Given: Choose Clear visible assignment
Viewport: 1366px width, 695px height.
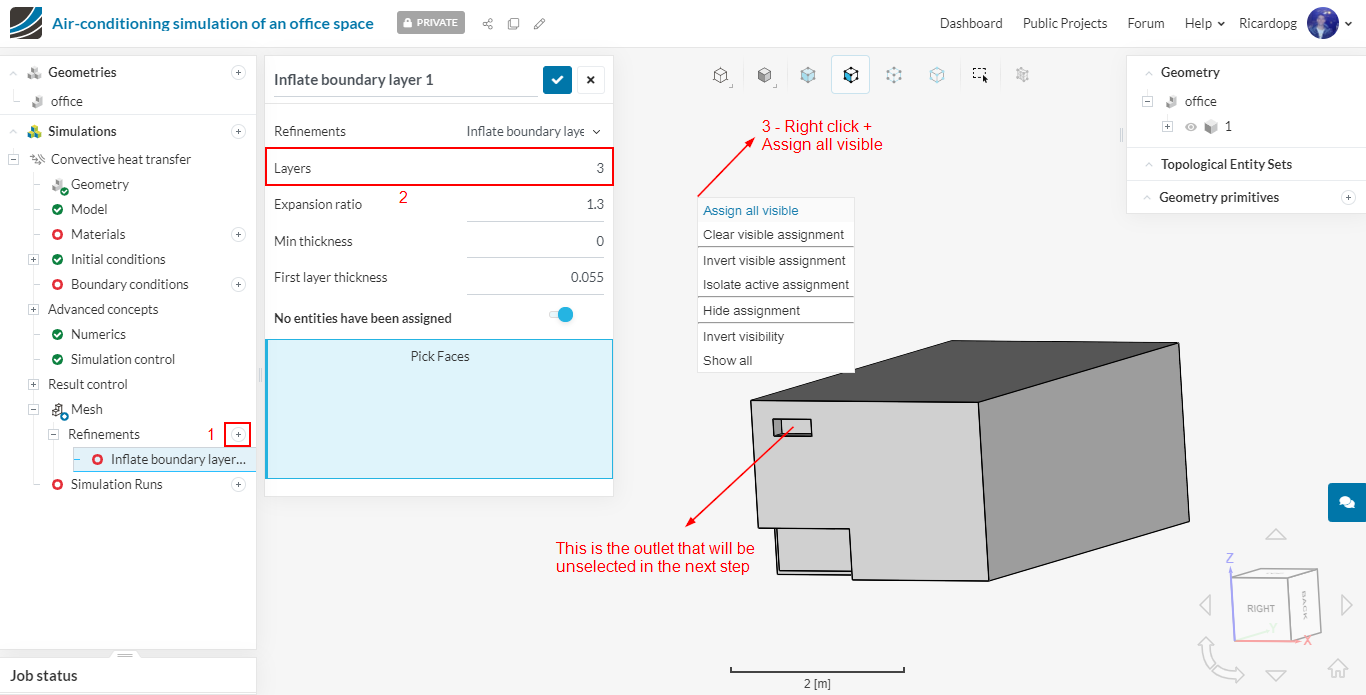Looking at the screenshot, I should (x=774, y=235).
